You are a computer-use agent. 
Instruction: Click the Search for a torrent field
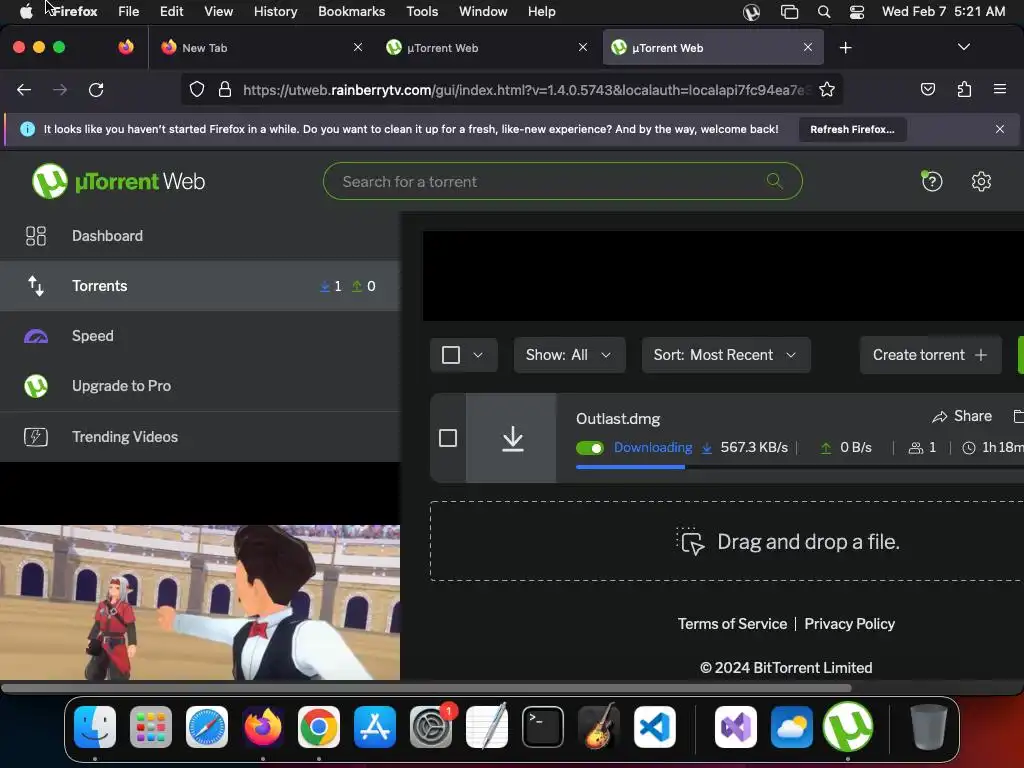[562, 181]
